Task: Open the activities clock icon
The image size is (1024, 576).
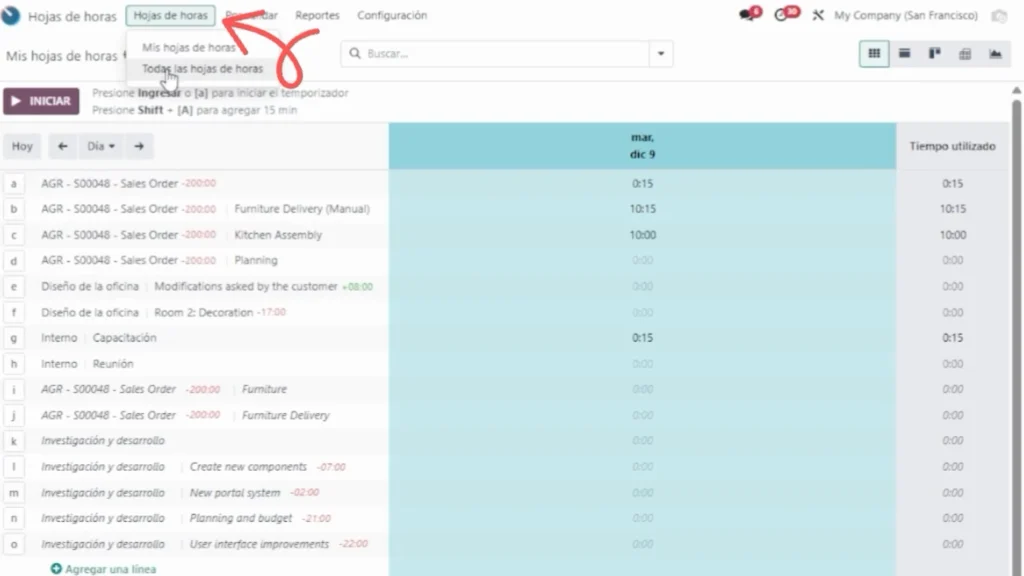Action: [783, 15]
